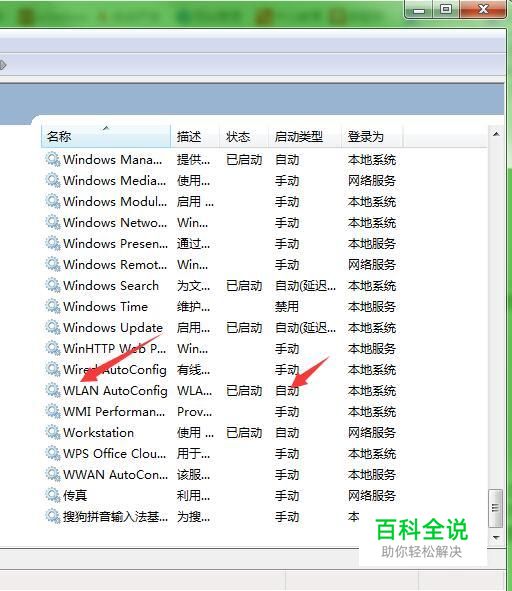Sort by the 状态 column header
Screen dimensions: 512x591
(x=244, y=136)
